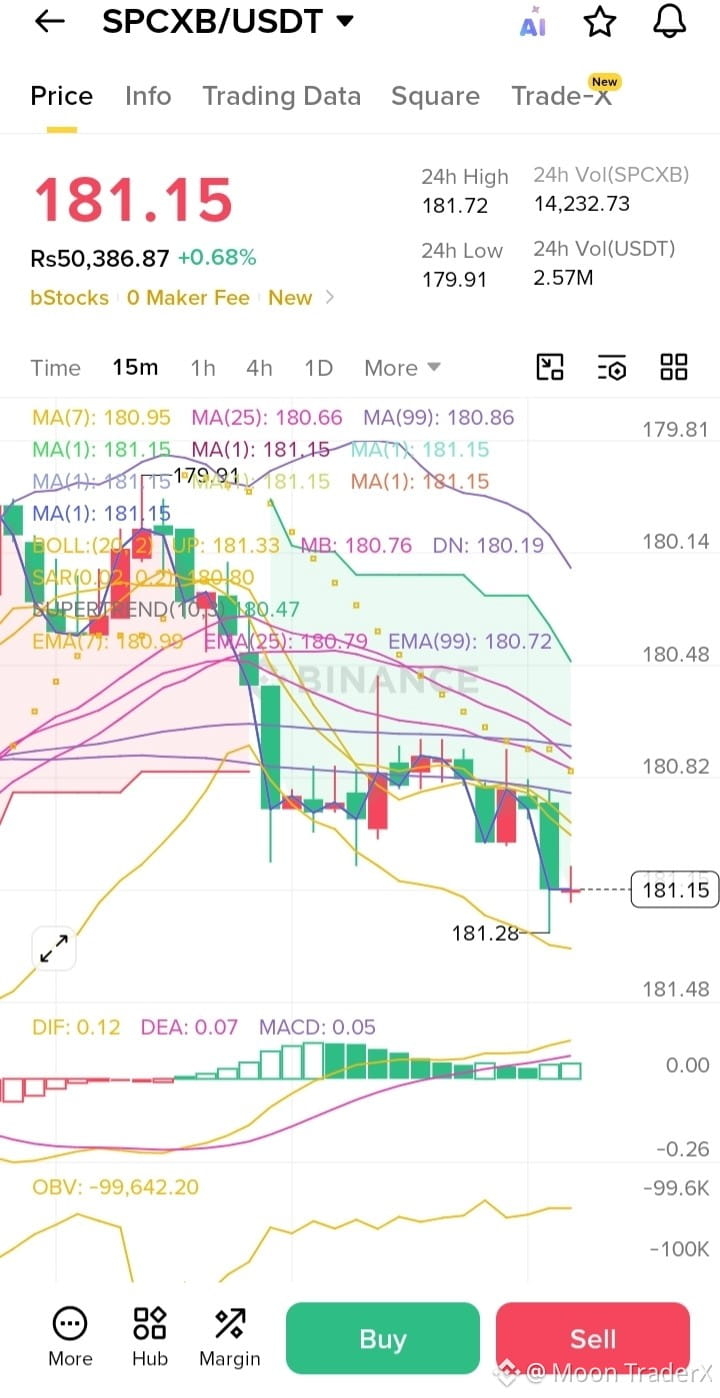Select the 15m interval
Screen dimensions: 720x1398
(135, 367)
